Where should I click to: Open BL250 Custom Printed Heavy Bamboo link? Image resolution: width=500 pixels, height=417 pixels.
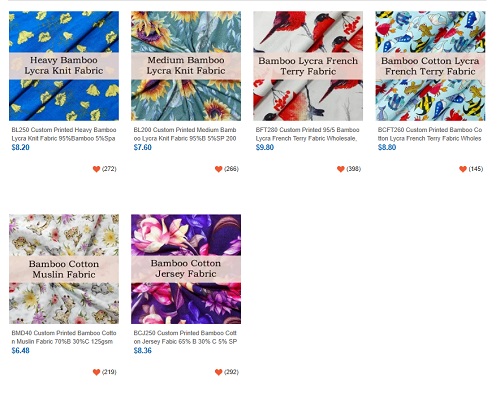pos(64,134)
